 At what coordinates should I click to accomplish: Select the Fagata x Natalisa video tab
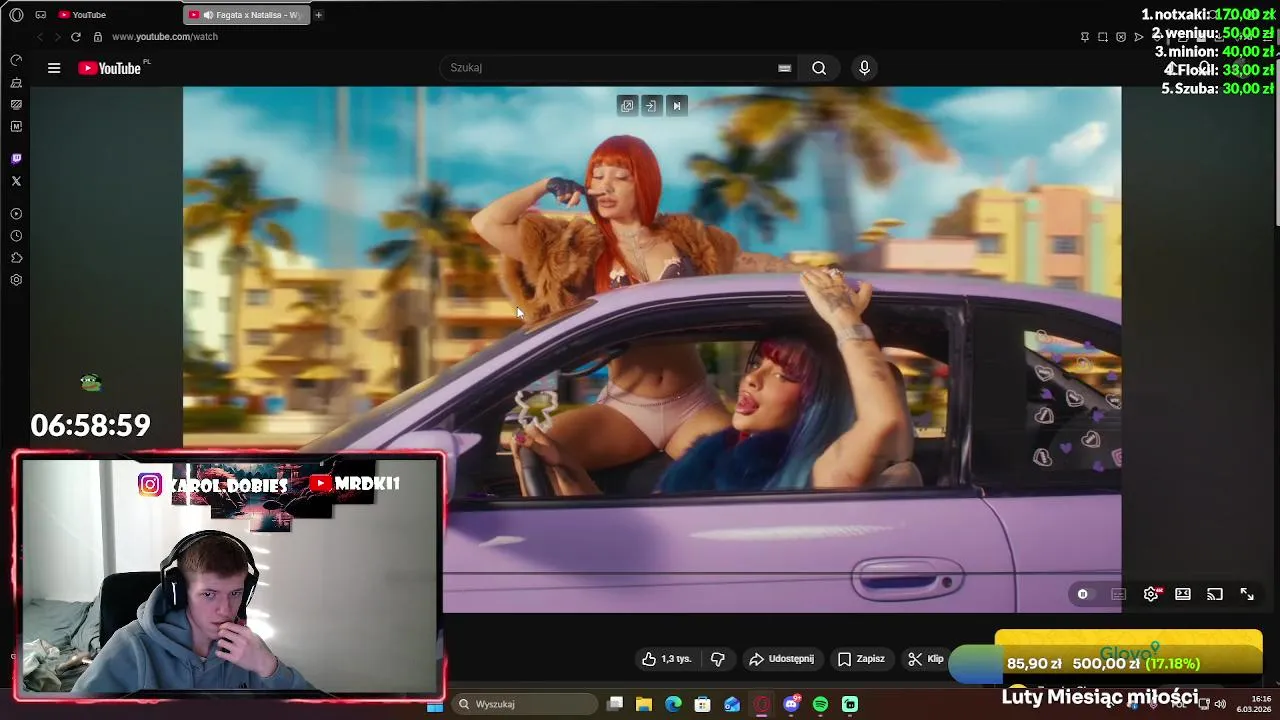point(247,15)
